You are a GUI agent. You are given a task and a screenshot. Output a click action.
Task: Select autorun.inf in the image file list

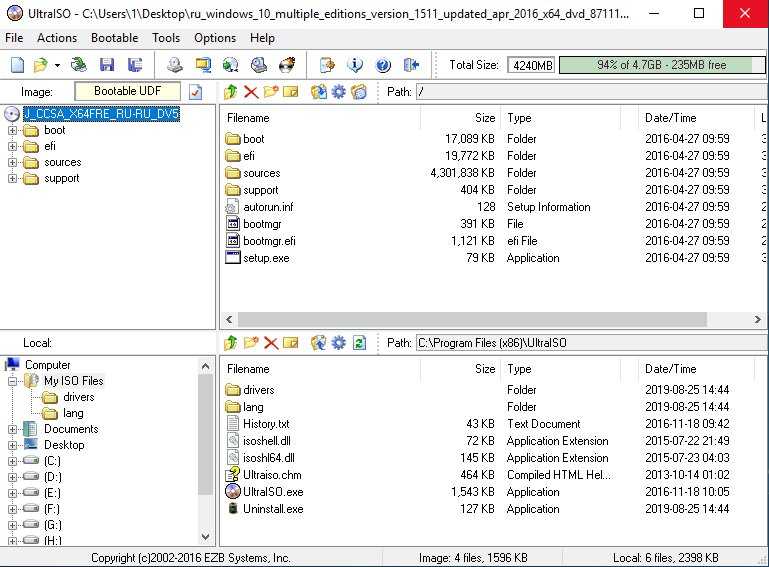[268, 207]
